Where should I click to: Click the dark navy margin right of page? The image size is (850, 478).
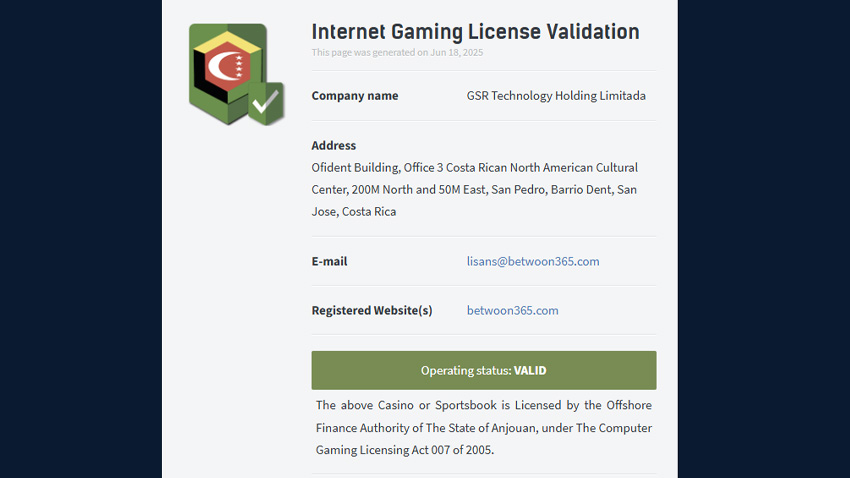coord(764,239)
